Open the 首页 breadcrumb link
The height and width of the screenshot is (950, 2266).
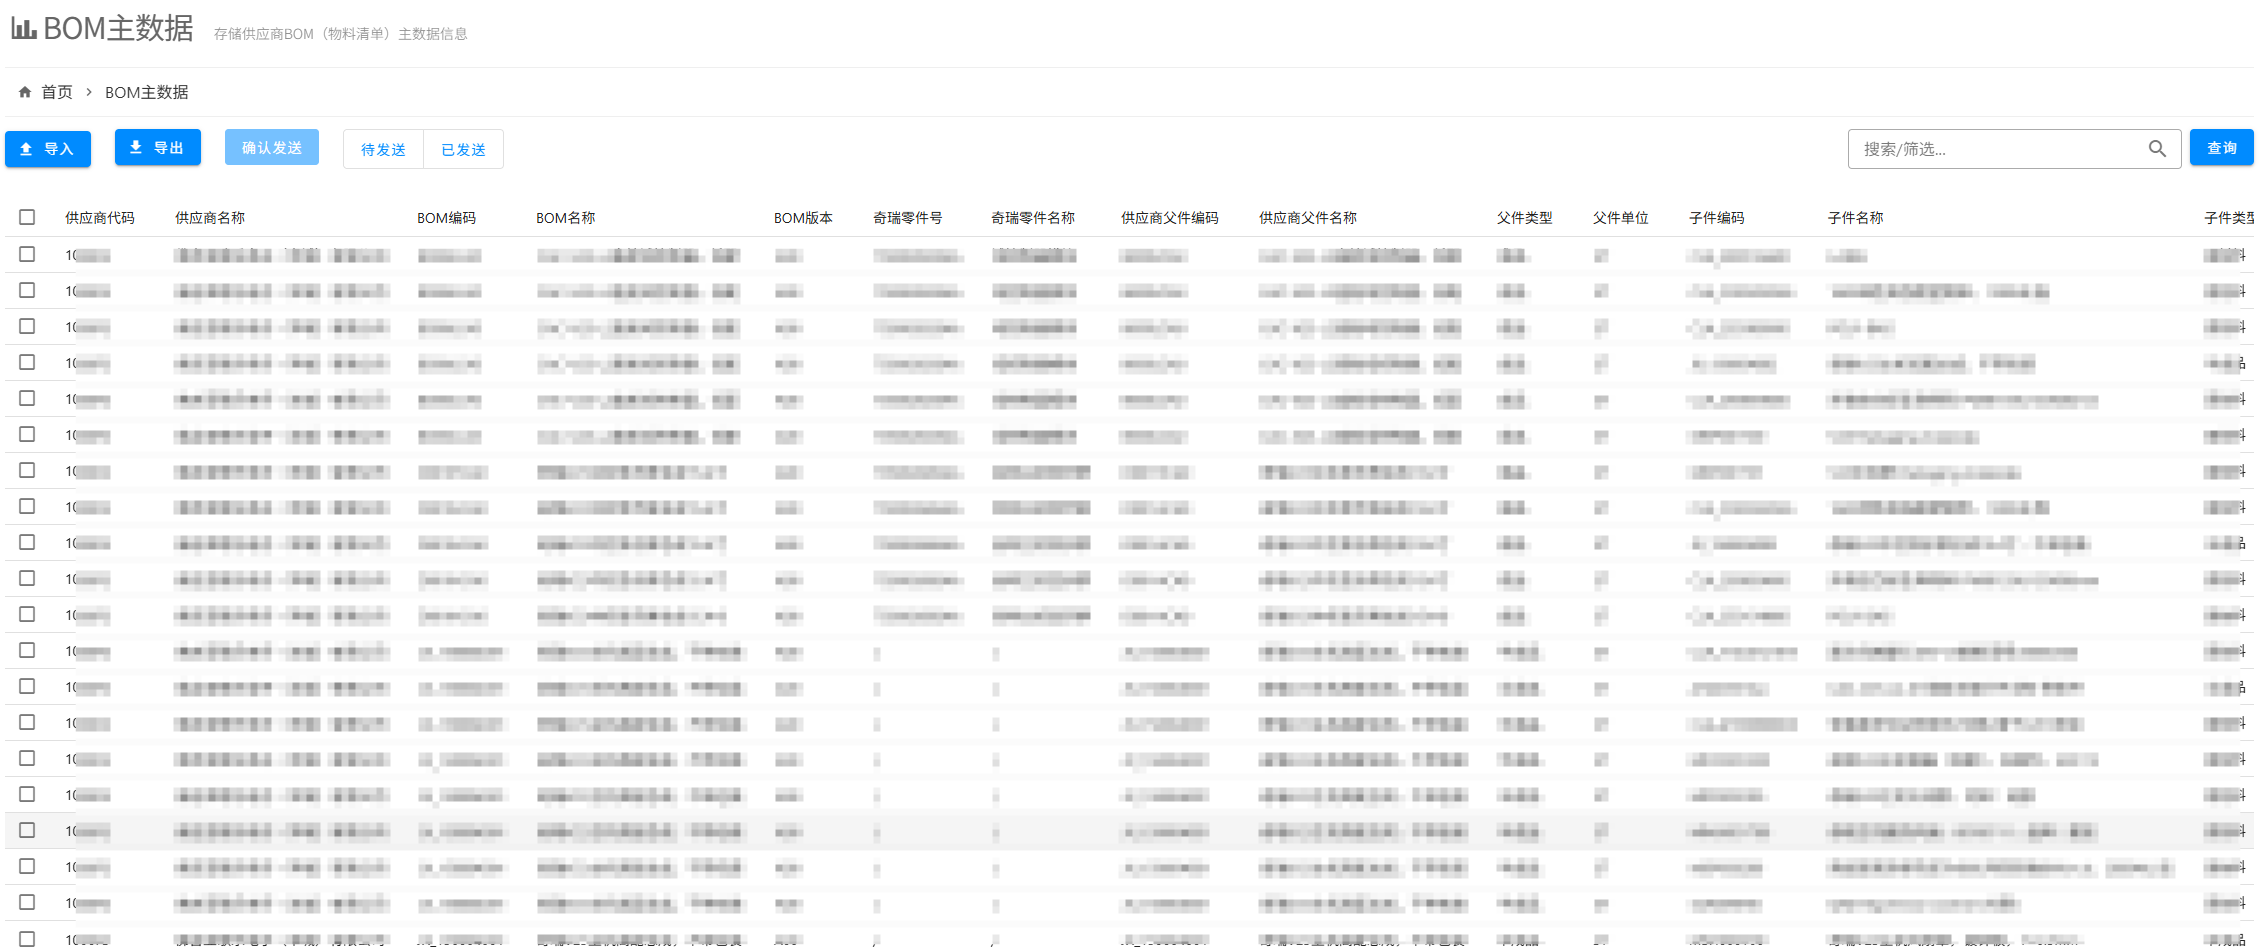(57, 92)
